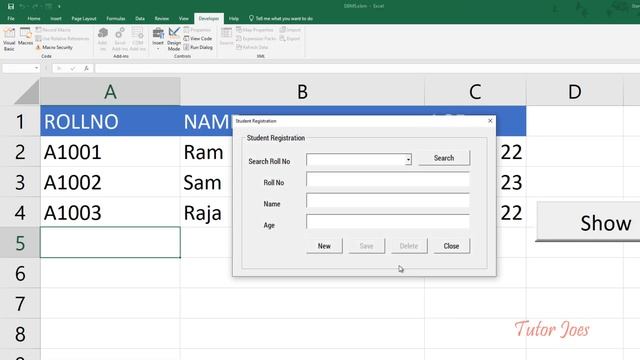Open the Search Roll No combo box arrow
Viewport: 640px width, 360px height.
(408, 160)
